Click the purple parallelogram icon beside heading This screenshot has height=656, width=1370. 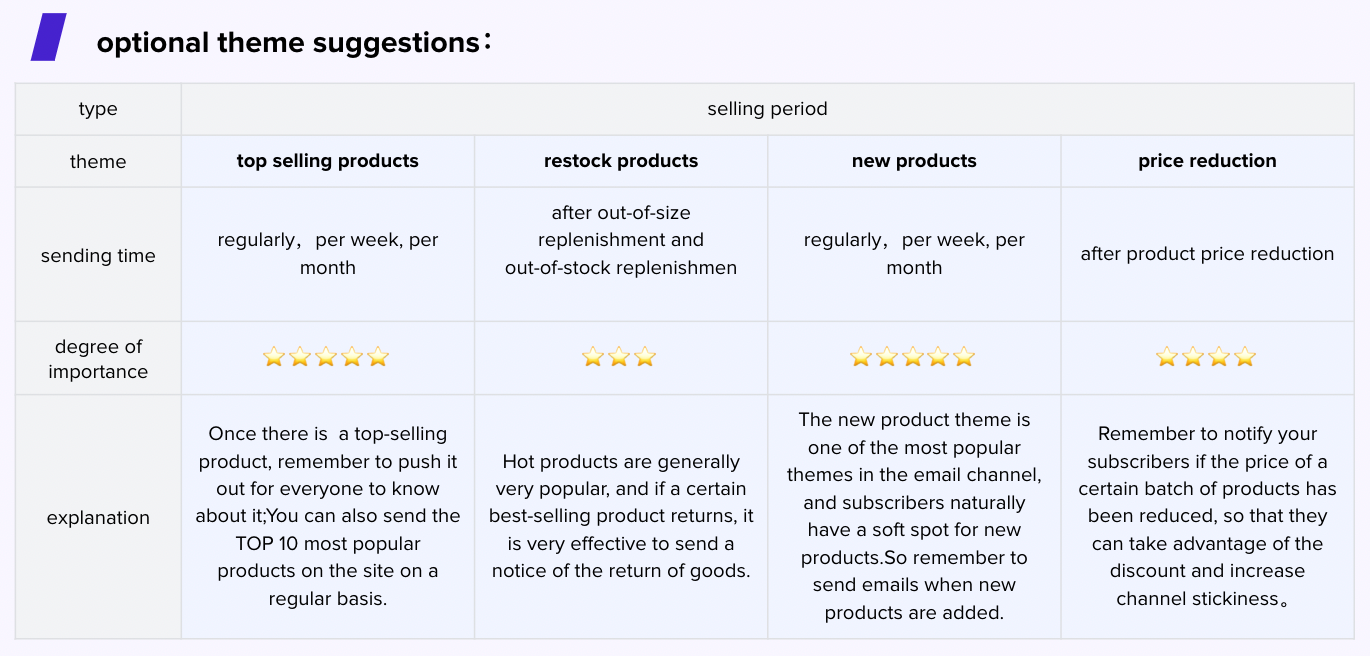tap(48, 37)
